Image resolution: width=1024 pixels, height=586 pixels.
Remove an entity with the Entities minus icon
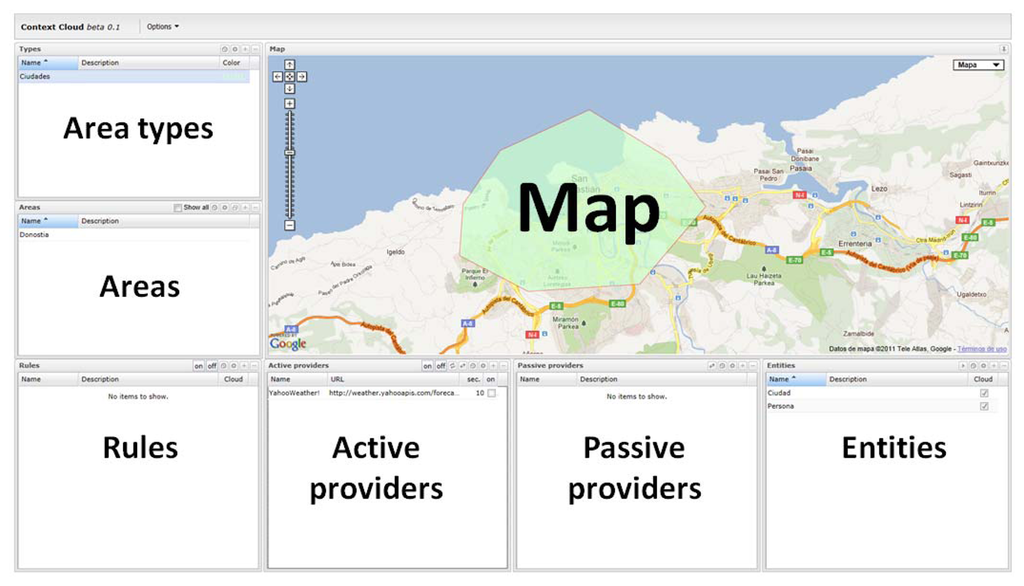point(1004,366)
